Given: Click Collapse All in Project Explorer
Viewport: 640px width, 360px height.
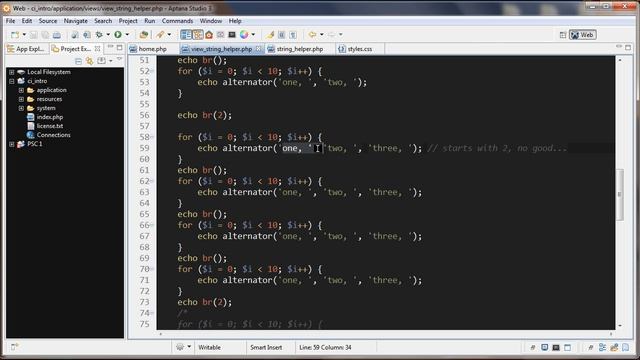Looking at the screenshot, I should [78, 61].
